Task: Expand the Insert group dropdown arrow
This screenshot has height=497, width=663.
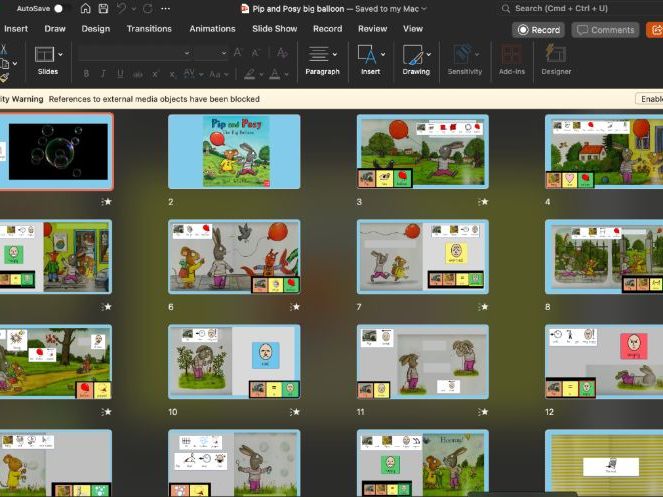Action: click(x=383, y=55)
